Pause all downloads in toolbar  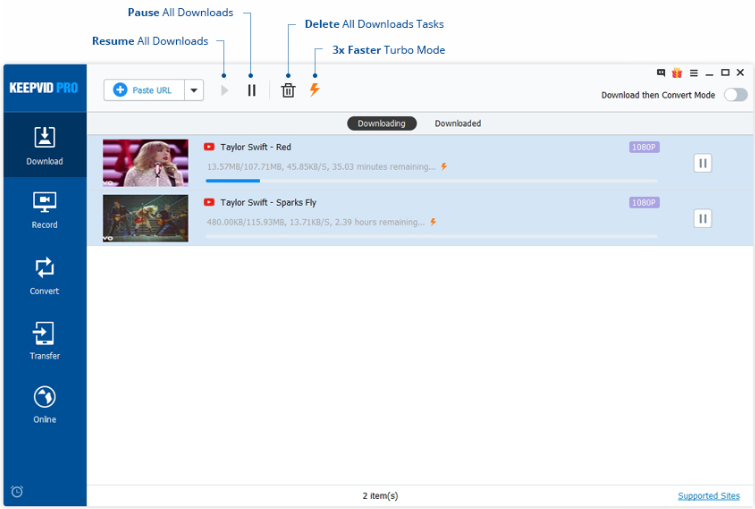[251, 90]
